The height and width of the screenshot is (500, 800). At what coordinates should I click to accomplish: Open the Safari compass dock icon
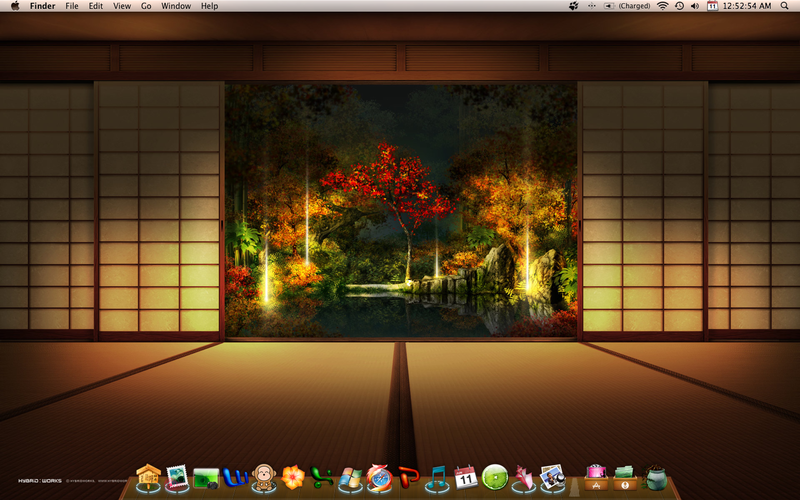point(380,478)
